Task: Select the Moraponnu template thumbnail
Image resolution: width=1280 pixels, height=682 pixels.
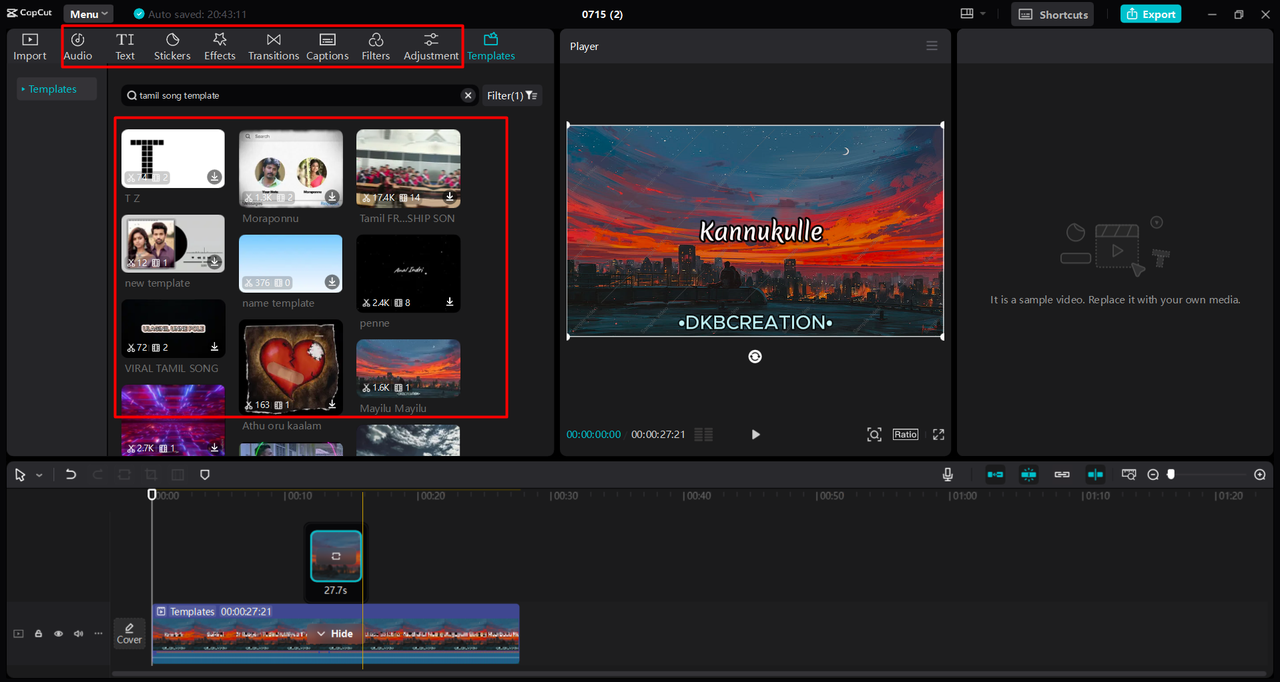Action: [x=291, y=168]
